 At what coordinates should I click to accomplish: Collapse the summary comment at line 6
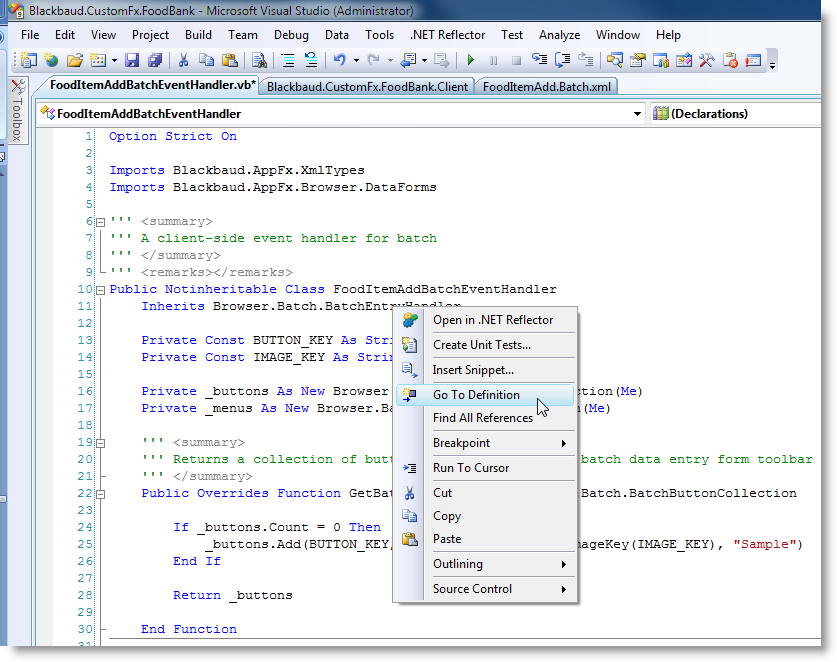[100, 222]
